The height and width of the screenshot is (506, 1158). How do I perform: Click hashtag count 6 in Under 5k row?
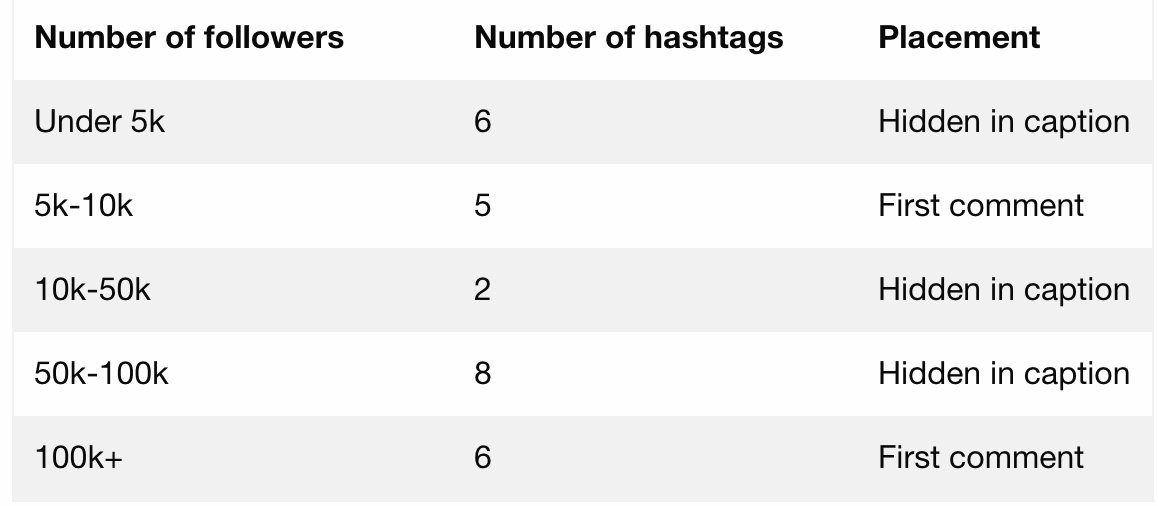point(483,122)
